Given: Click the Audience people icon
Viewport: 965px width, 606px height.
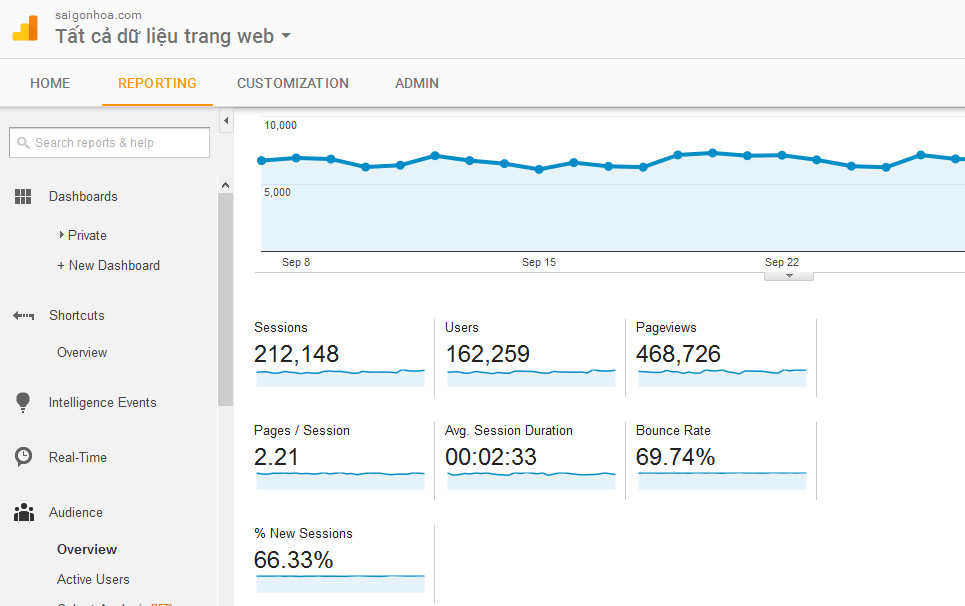Looking at the screenshot, I should pyautogui.click(x=23, y=513).
